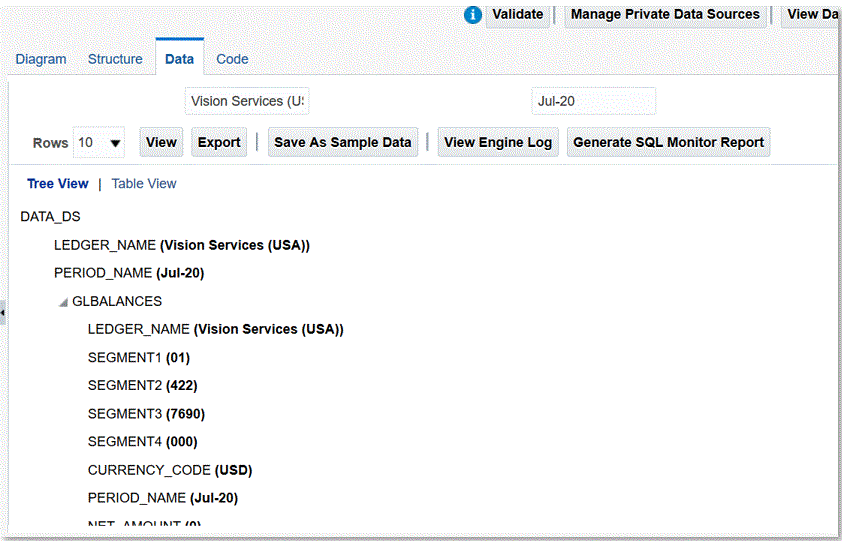842x541 pixels.
Task: Open the Rows count dropdown
Action: coord(99,143)
